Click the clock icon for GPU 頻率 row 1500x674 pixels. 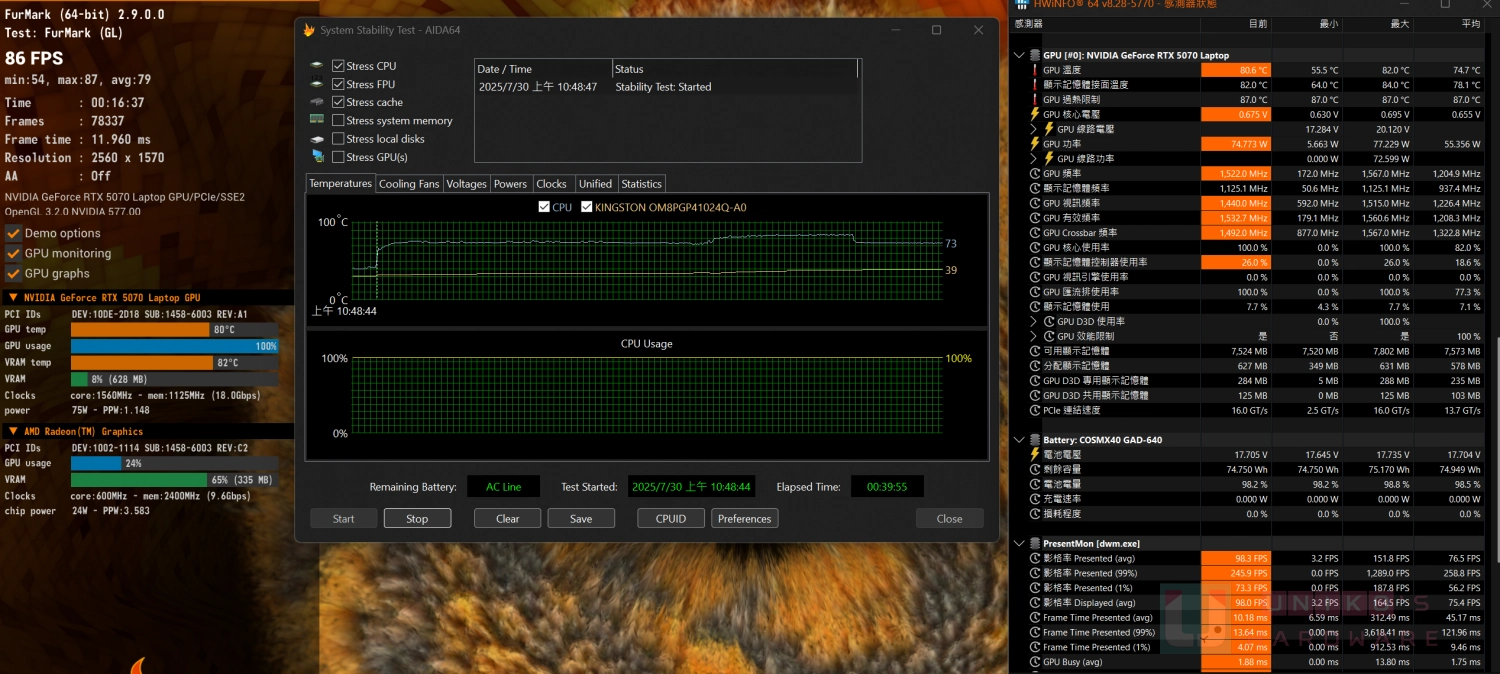[1035, 174]
